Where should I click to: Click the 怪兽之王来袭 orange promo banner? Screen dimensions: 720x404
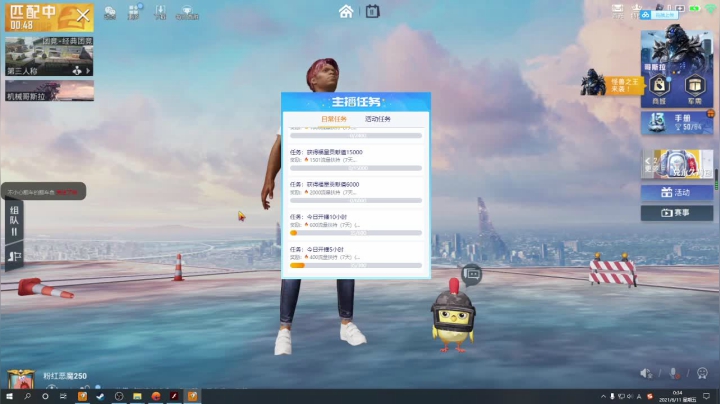click(x=624, y=85)
